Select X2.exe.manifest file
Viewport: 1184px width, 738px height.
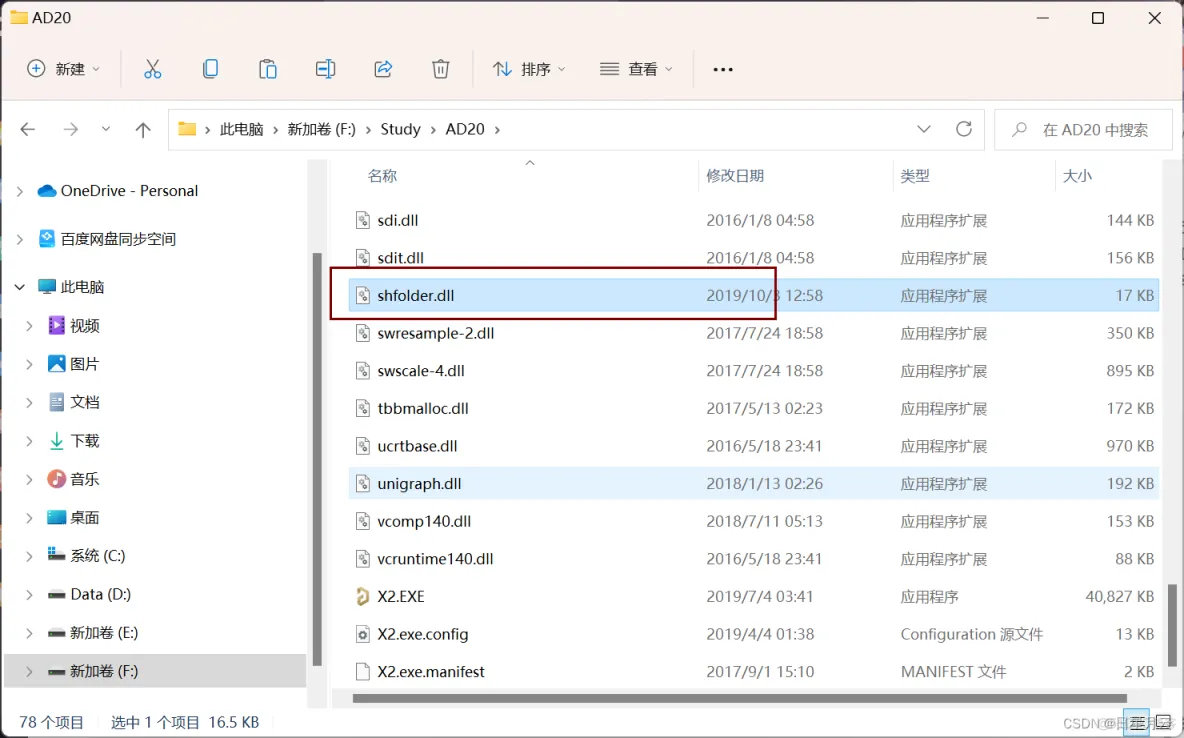pyautogui.click(x=754, y=672)
